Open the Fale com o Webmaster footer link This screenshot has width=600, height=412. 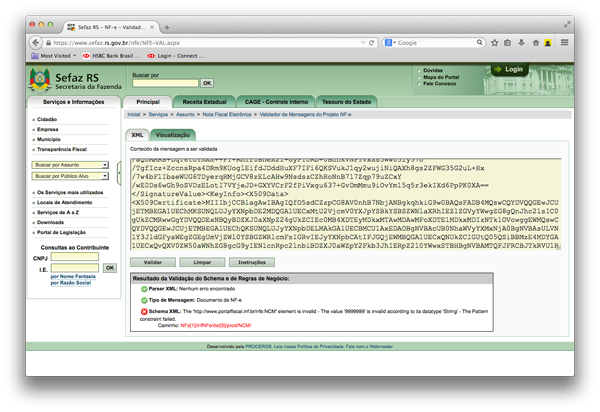(369, 347)
